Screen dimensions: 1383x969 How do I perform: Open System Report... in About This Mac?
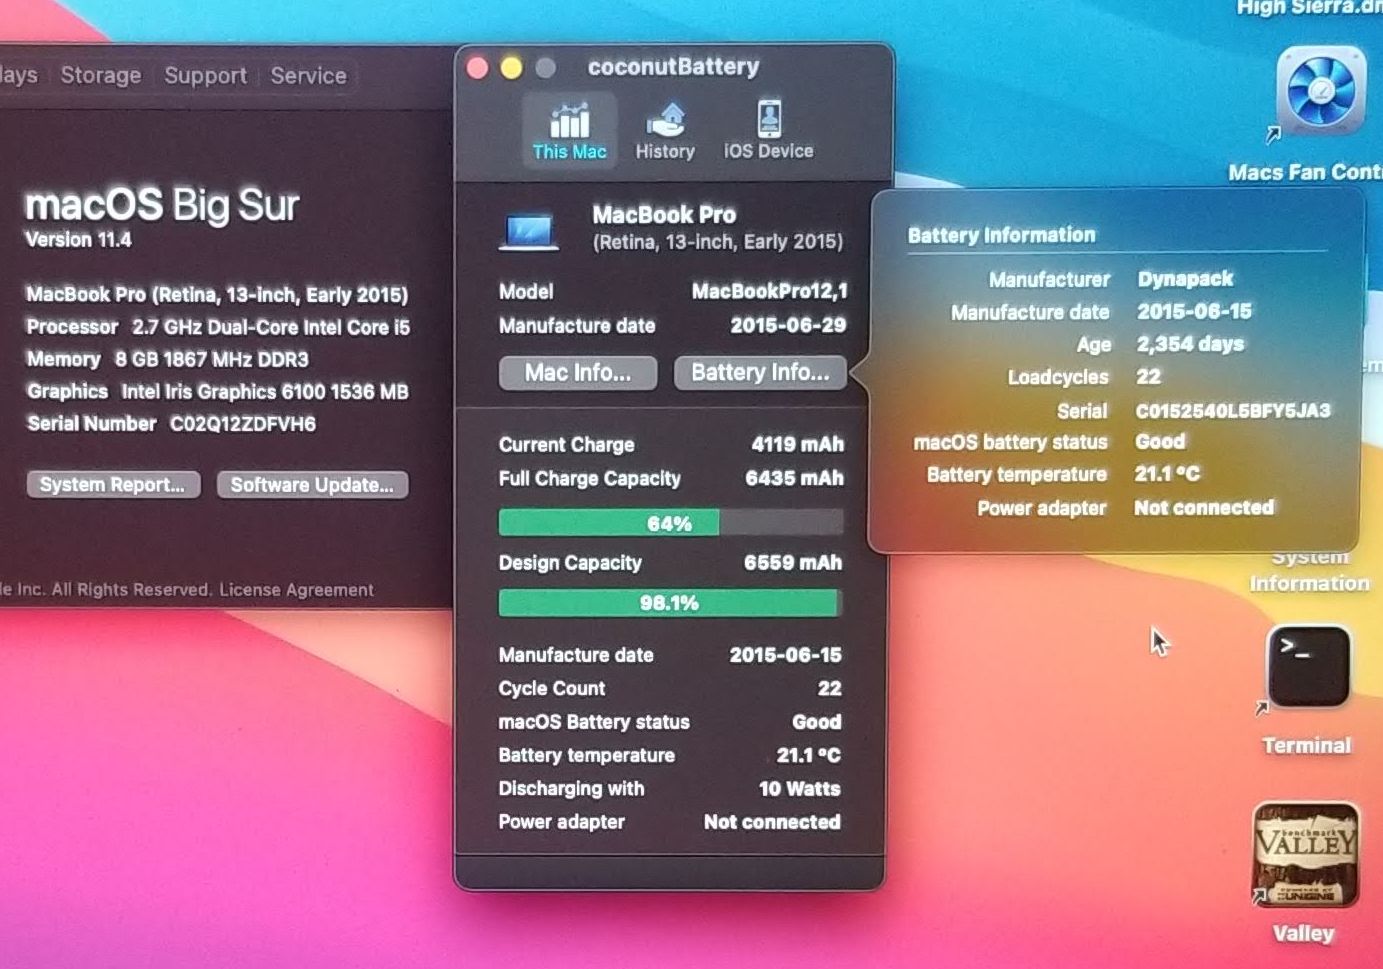113,485
